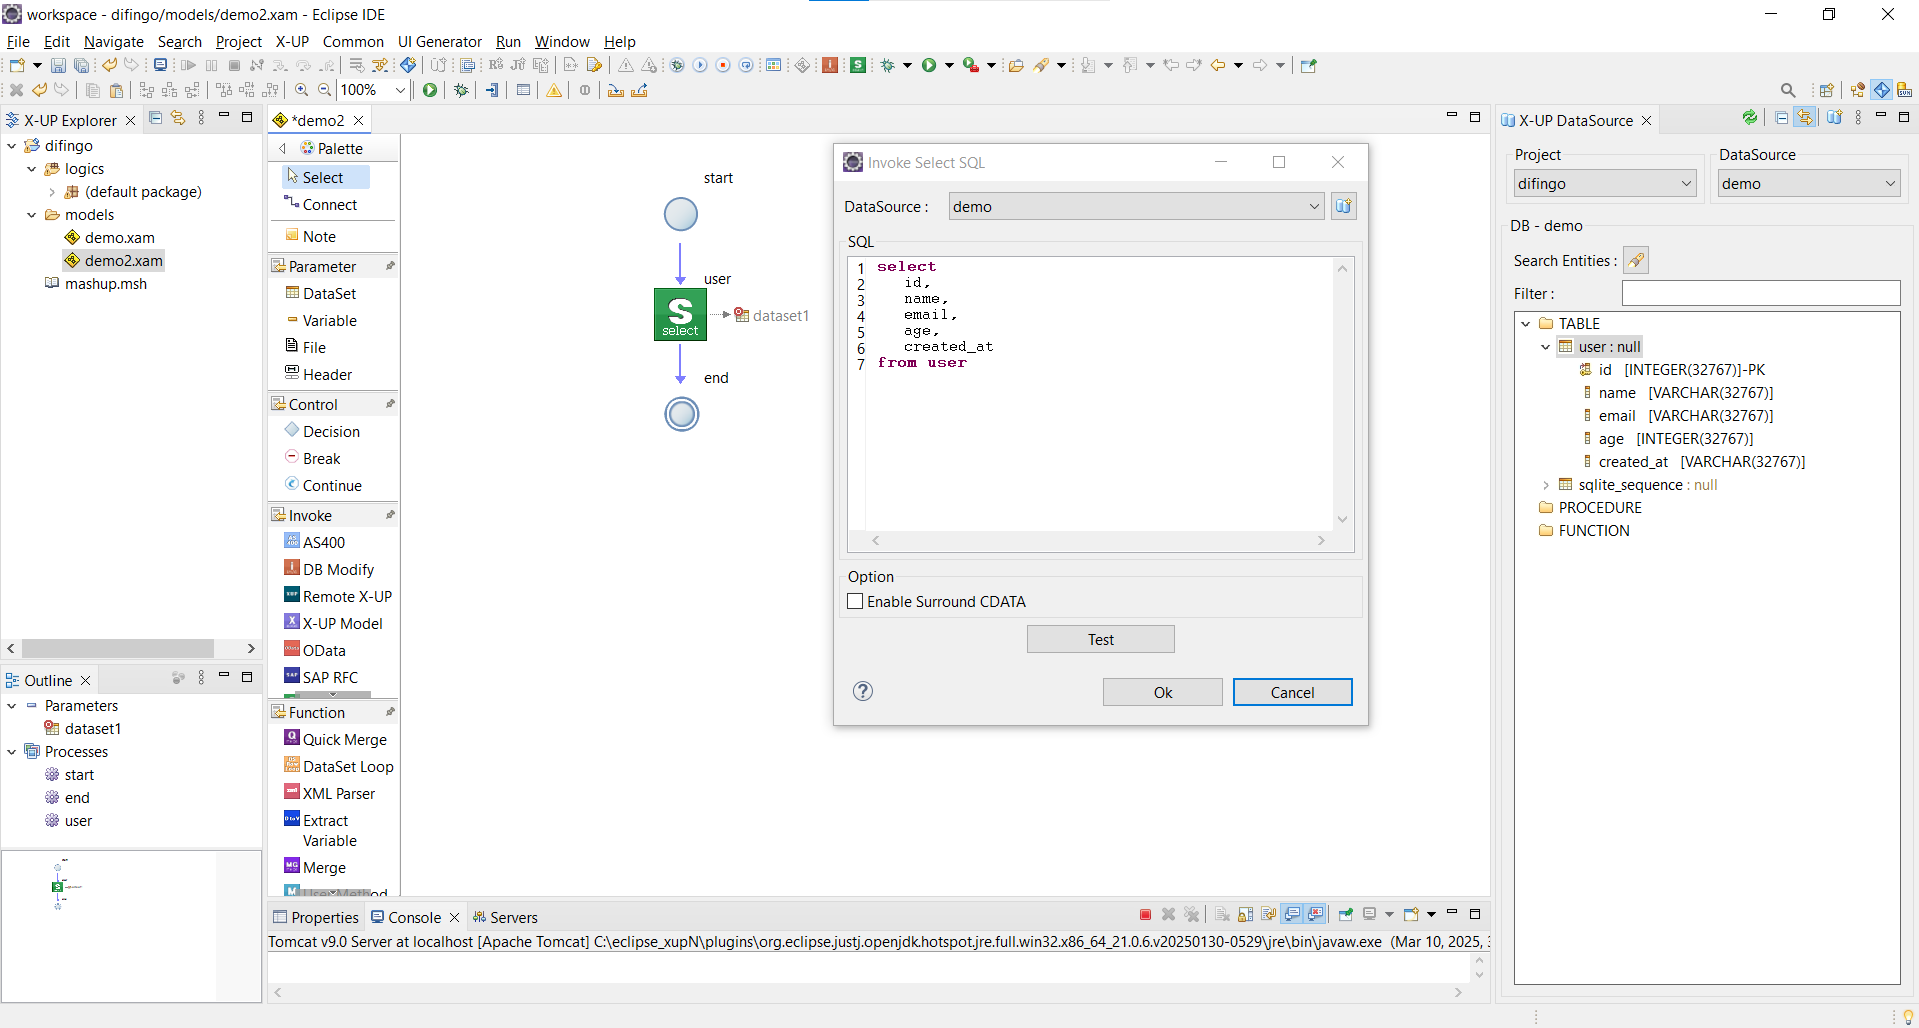Click the X-UP Explorer horizontal scrollbar
This screenshot has width=1919, height=1028.
pos(118,649)
